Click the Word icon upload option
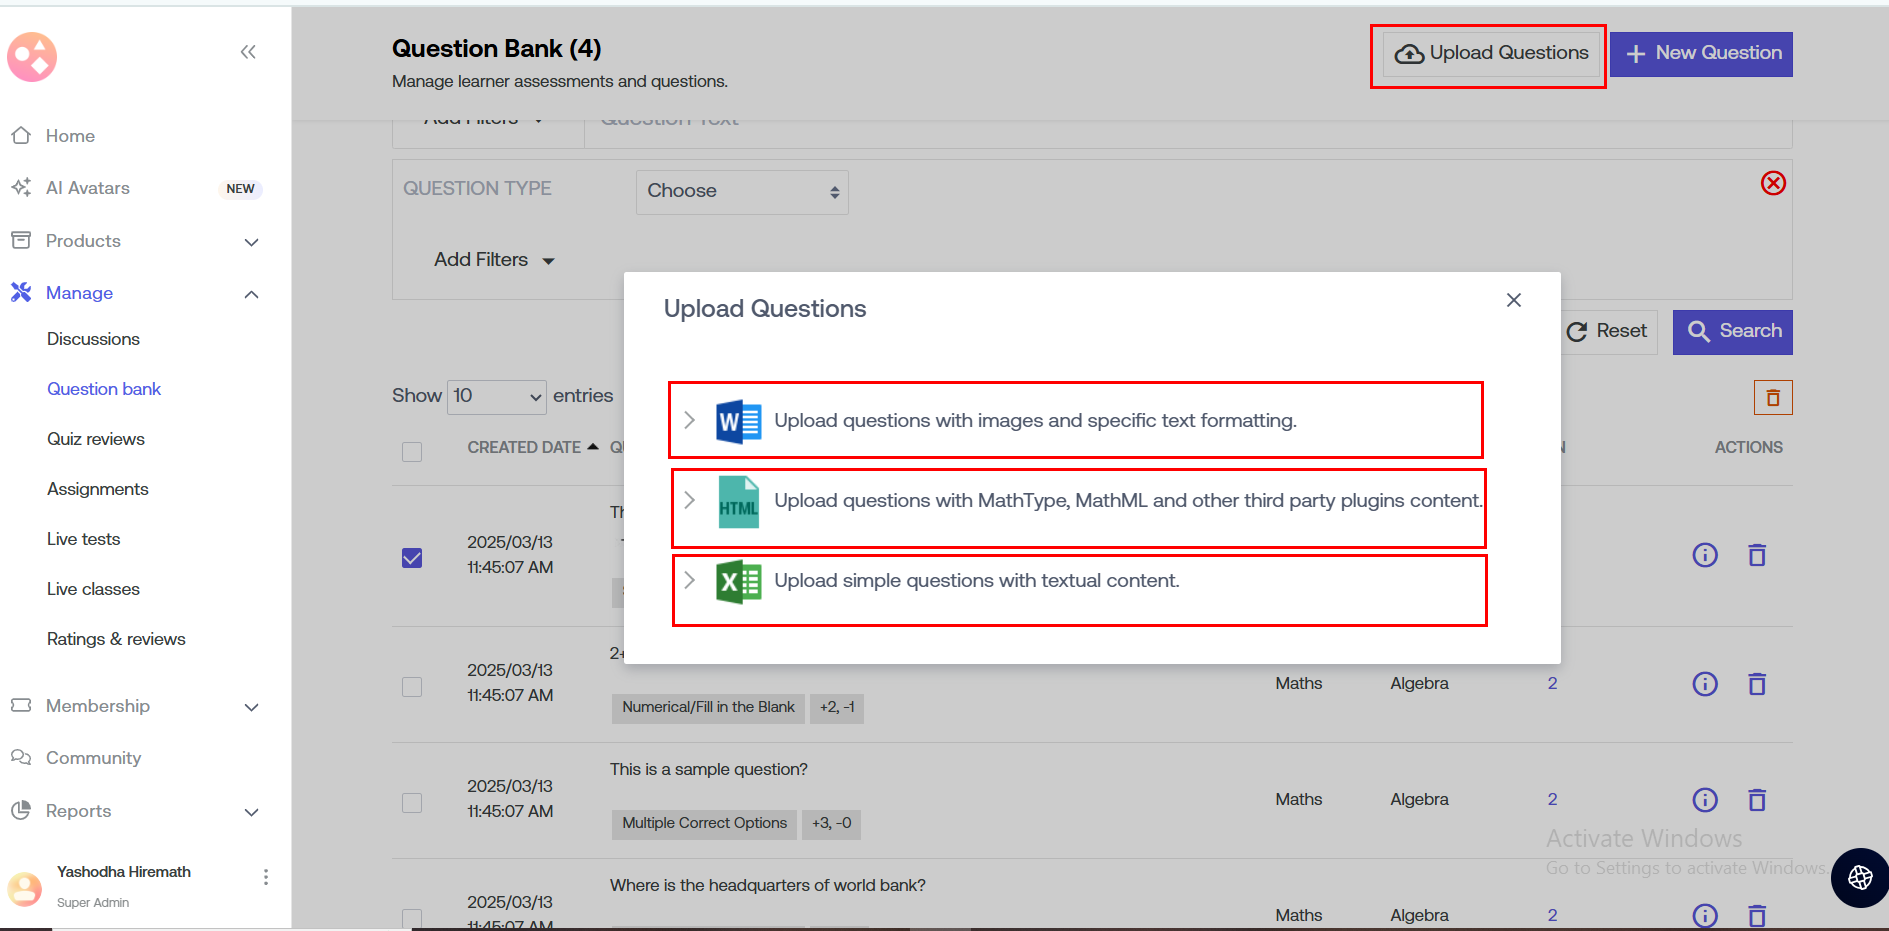Image resolution: width=1889 pixels, height=931 pixels. coord(738,421)
